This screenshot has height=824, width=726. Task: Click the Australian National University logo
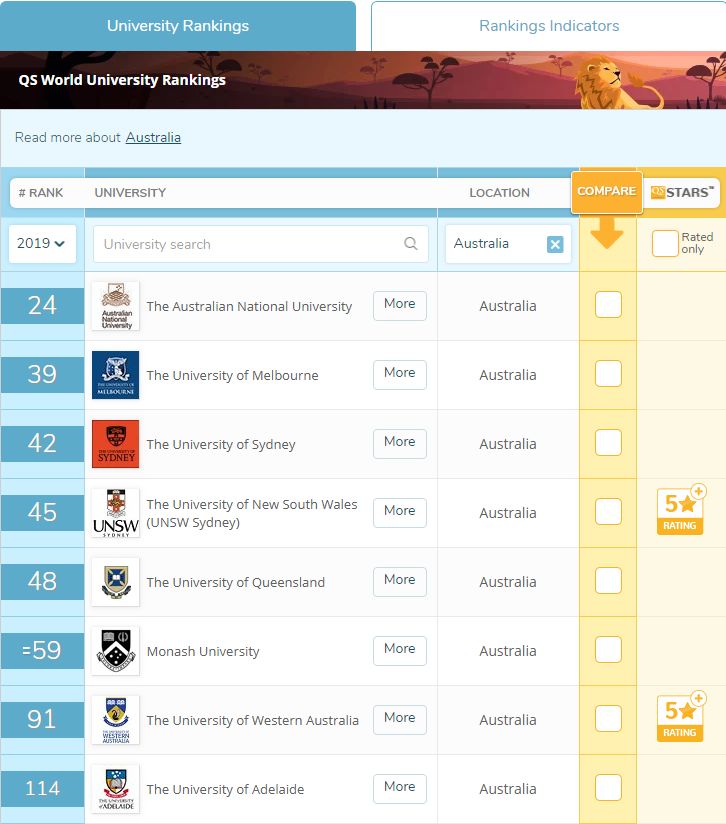[116, 306]
